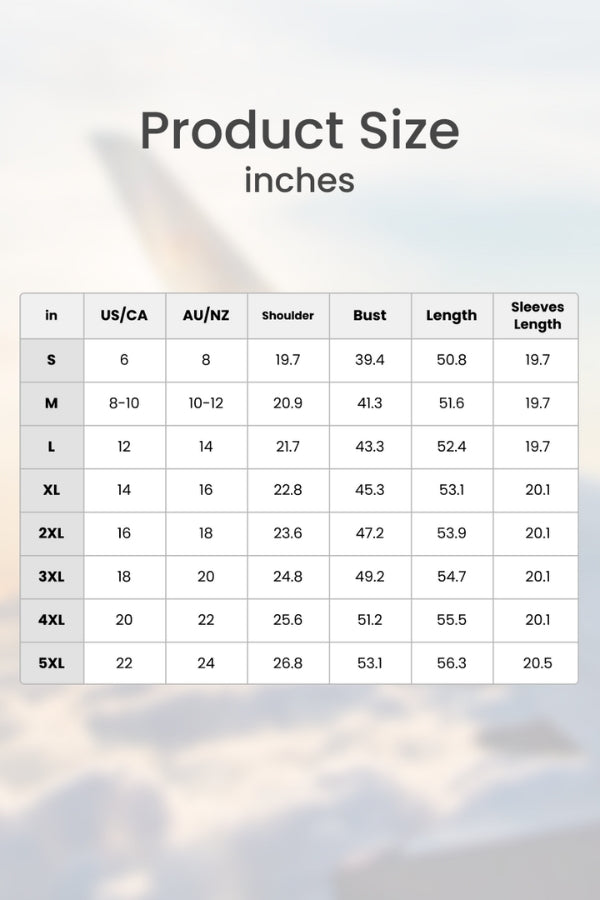This screenshot has height=900, width=600.
Task: Select the 39.4 bust value
Action: pyautogui.click(x=370, y=360)
